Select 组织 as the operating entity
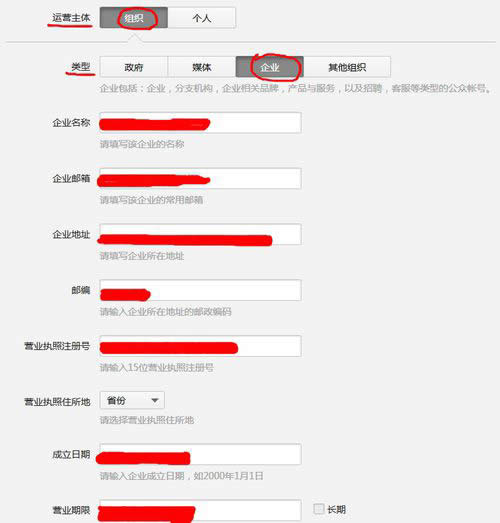The width and height of the screenshot is (500, 523). (x=134, y=18)
